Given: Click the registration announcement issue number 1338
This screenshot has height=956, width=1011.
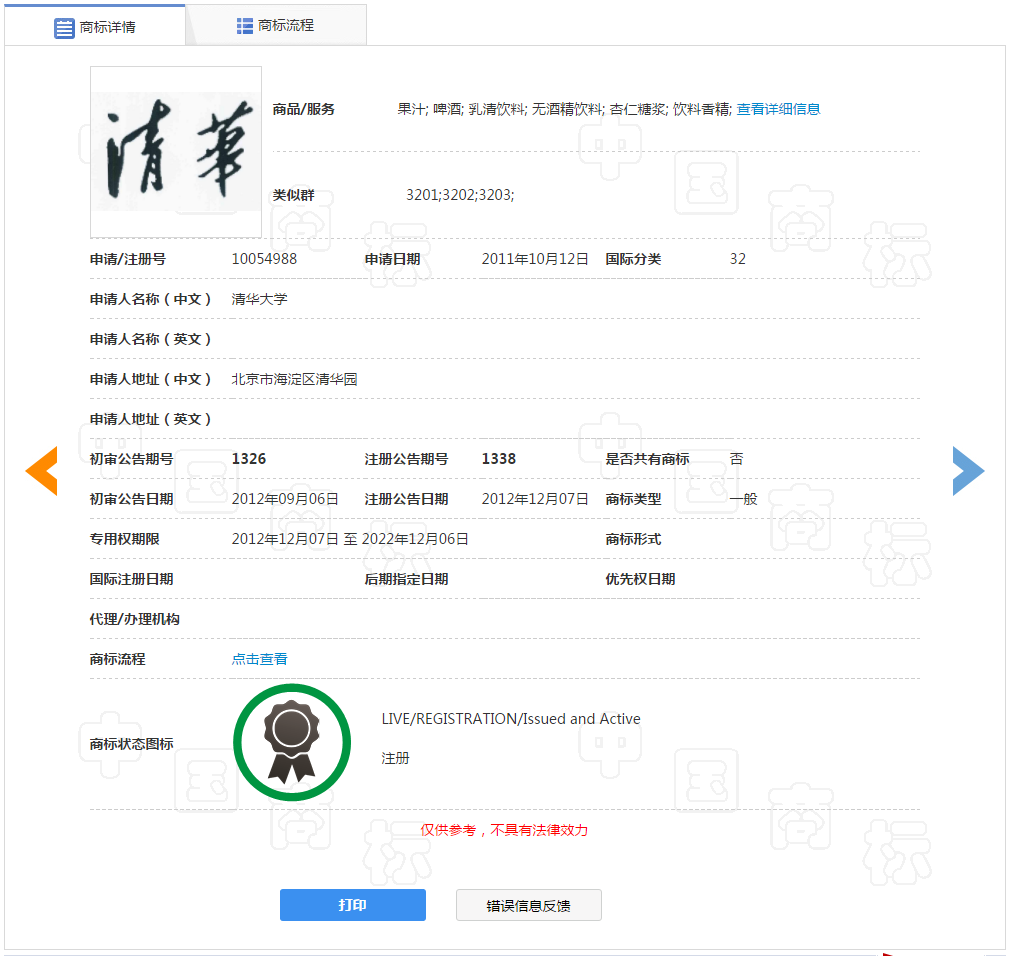Looking at the screenshot, I should [x=499, y=459].
